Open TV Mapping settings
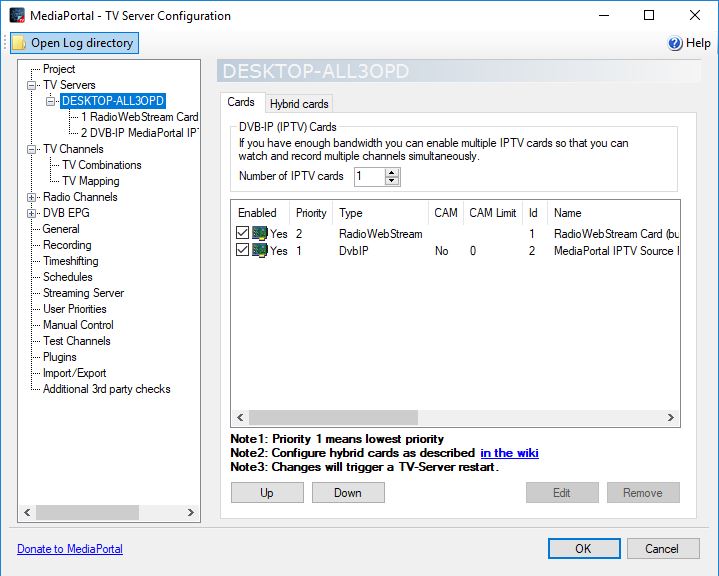Screen dimensions: 719x576 pyautogui.click(x=91, y=181)
